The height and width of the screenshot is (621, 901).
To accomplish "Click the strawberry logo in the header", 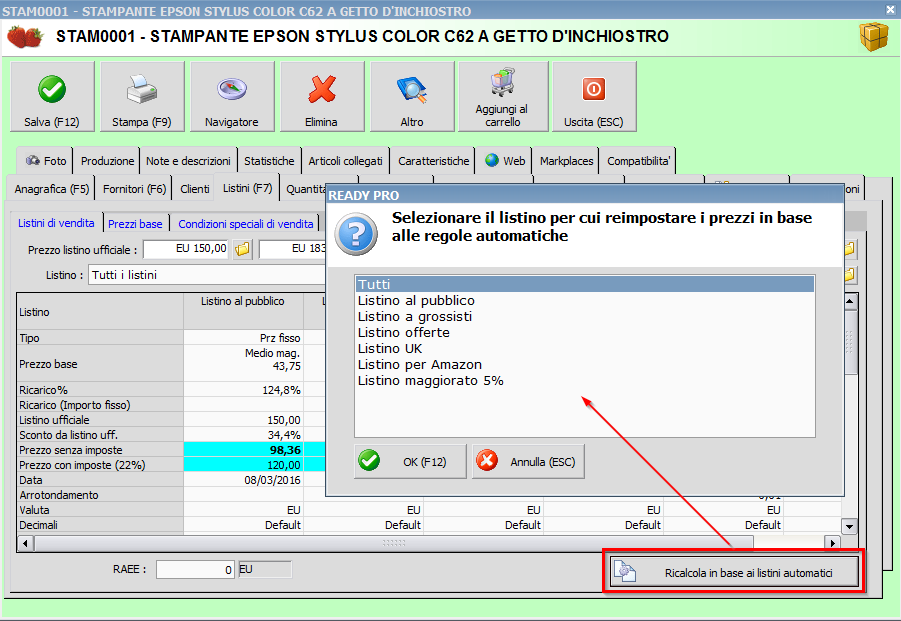I will (x=25, y=36).
